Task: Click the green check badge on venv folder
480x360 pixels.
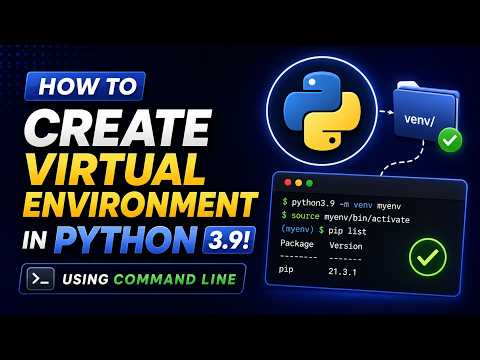Action: [450, 140]
